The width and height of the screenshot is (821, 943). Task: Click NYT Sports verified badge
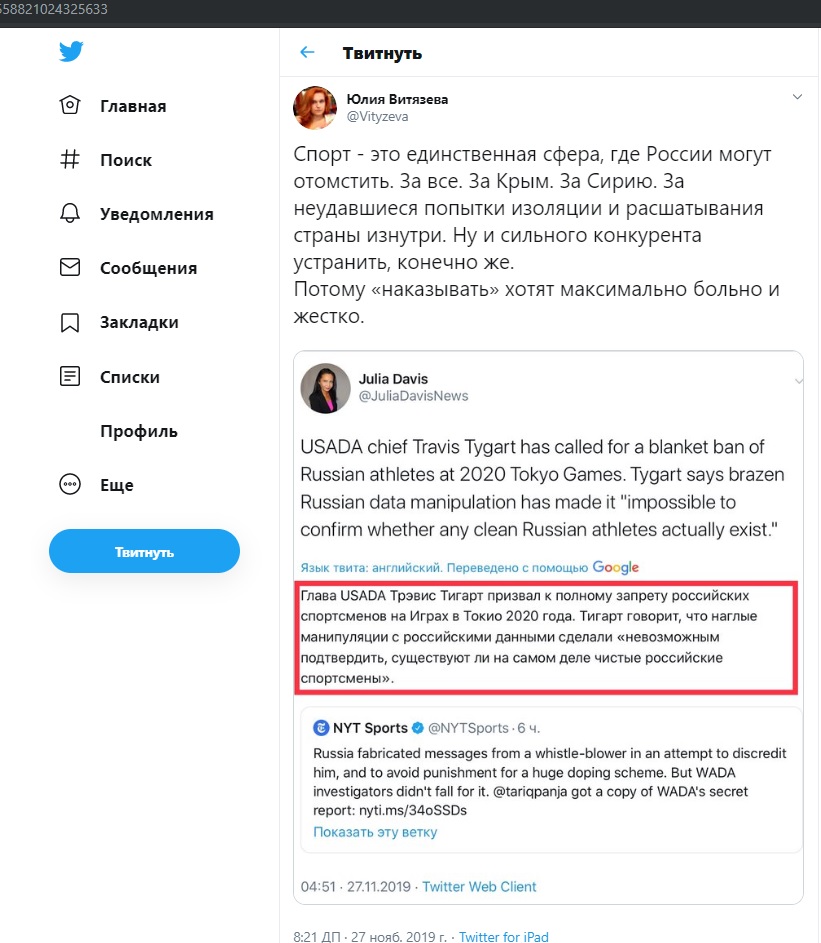click(417, 728)
